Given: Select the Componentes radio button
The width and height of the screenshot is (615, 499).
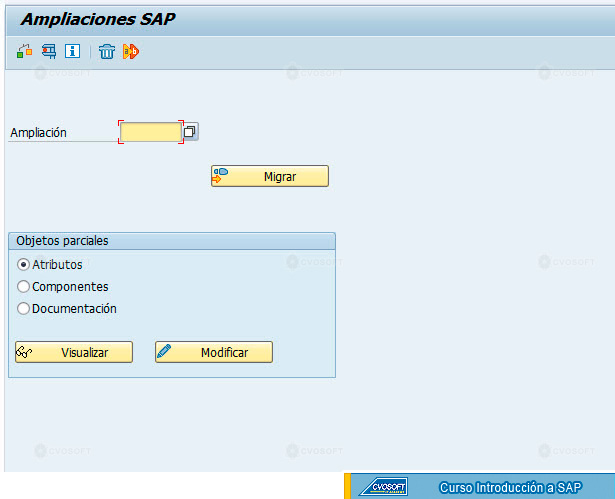Looking at the screenshot, I should (x=23, y=287).
